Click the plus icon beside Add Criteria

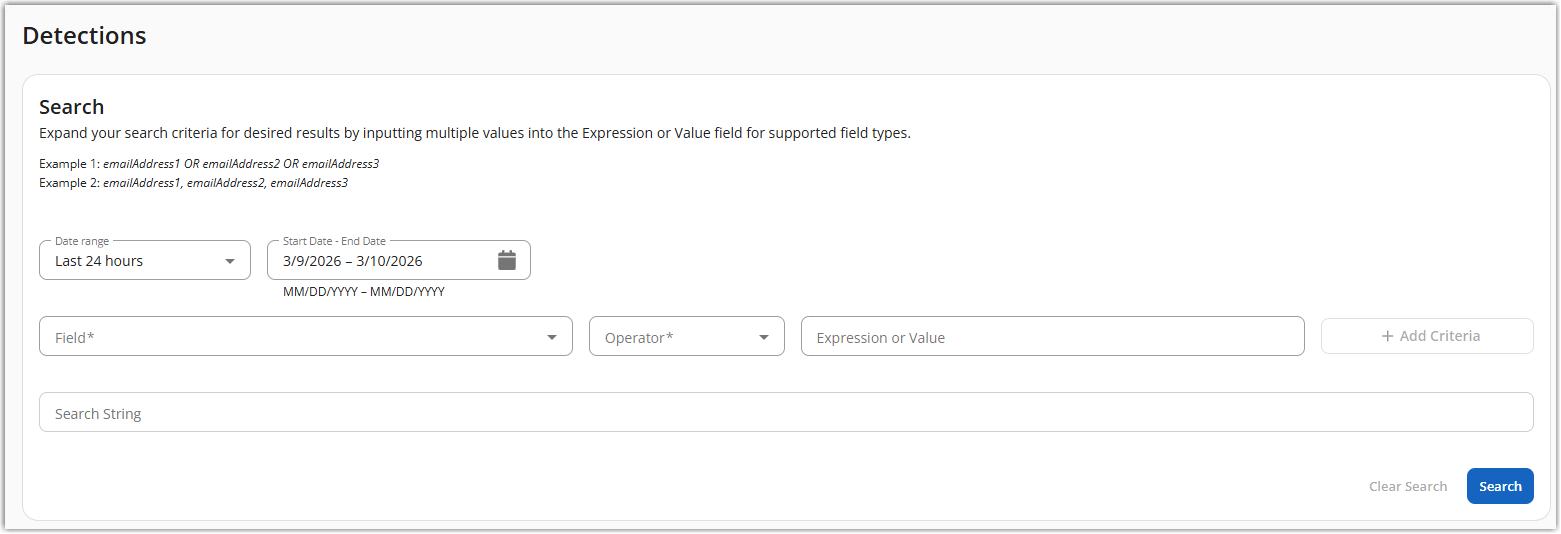(x=1387, y=336)
